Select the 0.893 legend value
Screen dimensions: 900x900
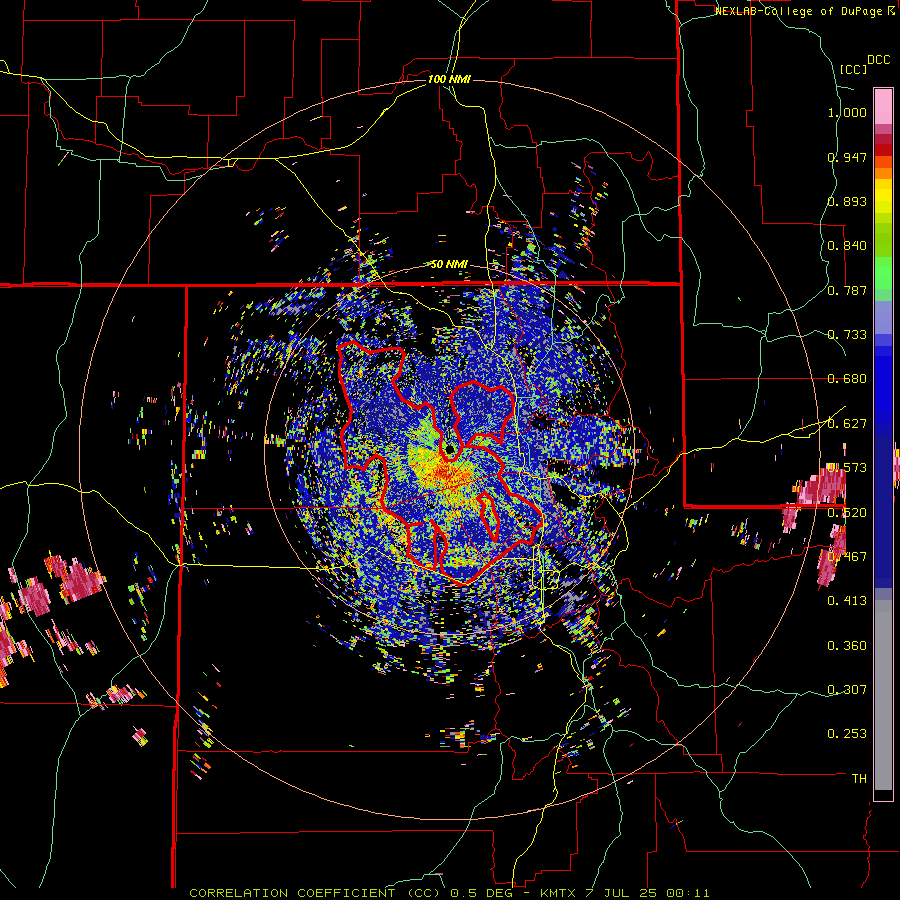847,201
